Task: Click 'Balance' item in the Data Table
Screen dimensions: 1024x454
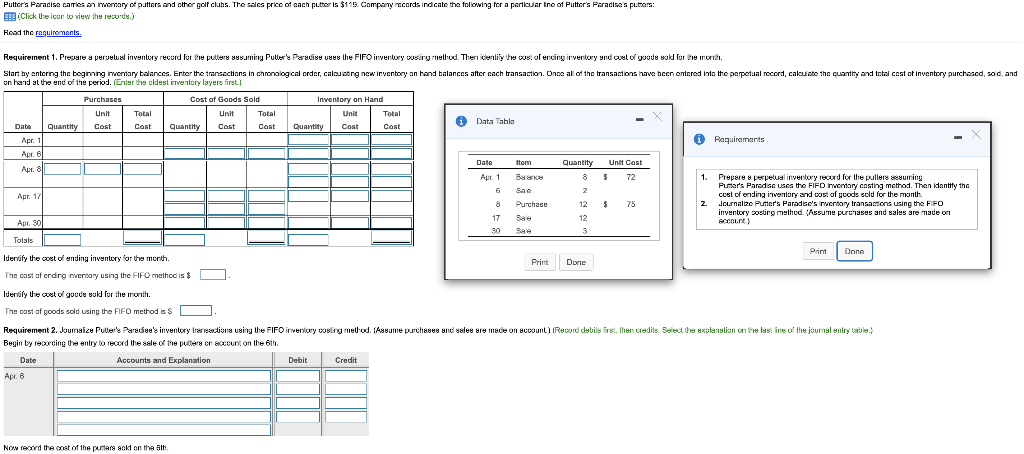Action: coord(529,176)
